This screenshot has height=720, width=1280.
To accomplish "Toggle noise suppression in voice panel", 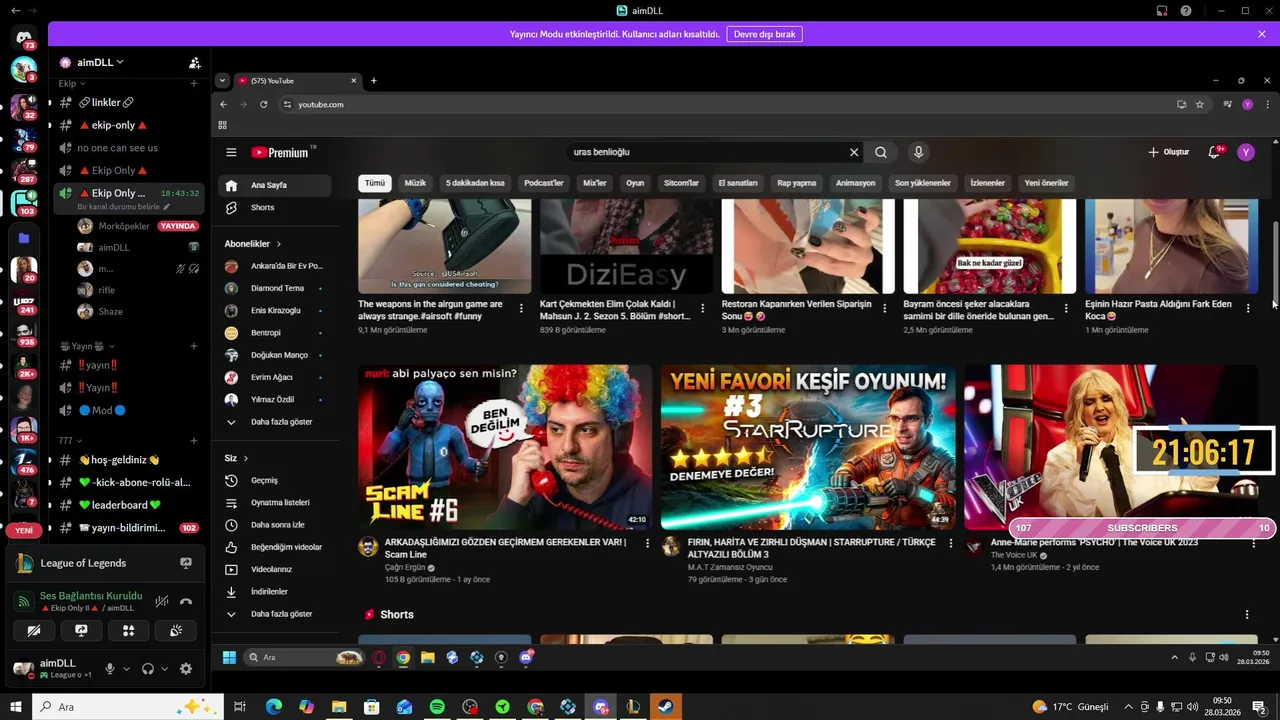I will [x=161, y=601].
